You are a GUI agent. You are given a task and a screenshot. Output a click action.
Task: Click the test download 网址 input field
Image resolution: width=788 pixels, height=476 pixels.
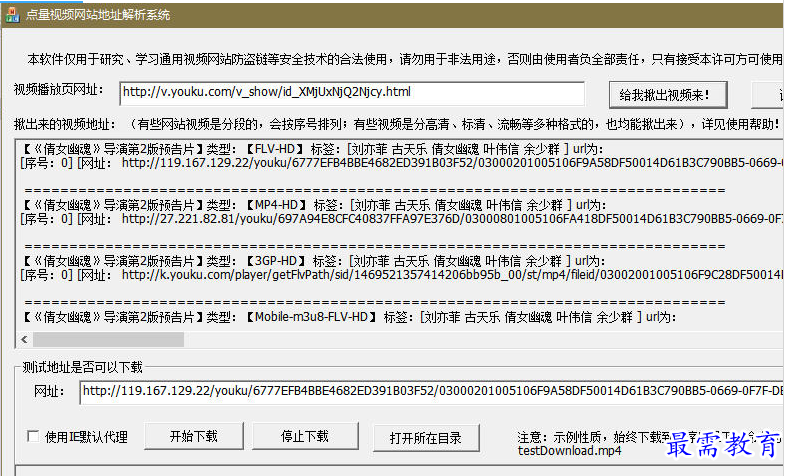point(431,392)
